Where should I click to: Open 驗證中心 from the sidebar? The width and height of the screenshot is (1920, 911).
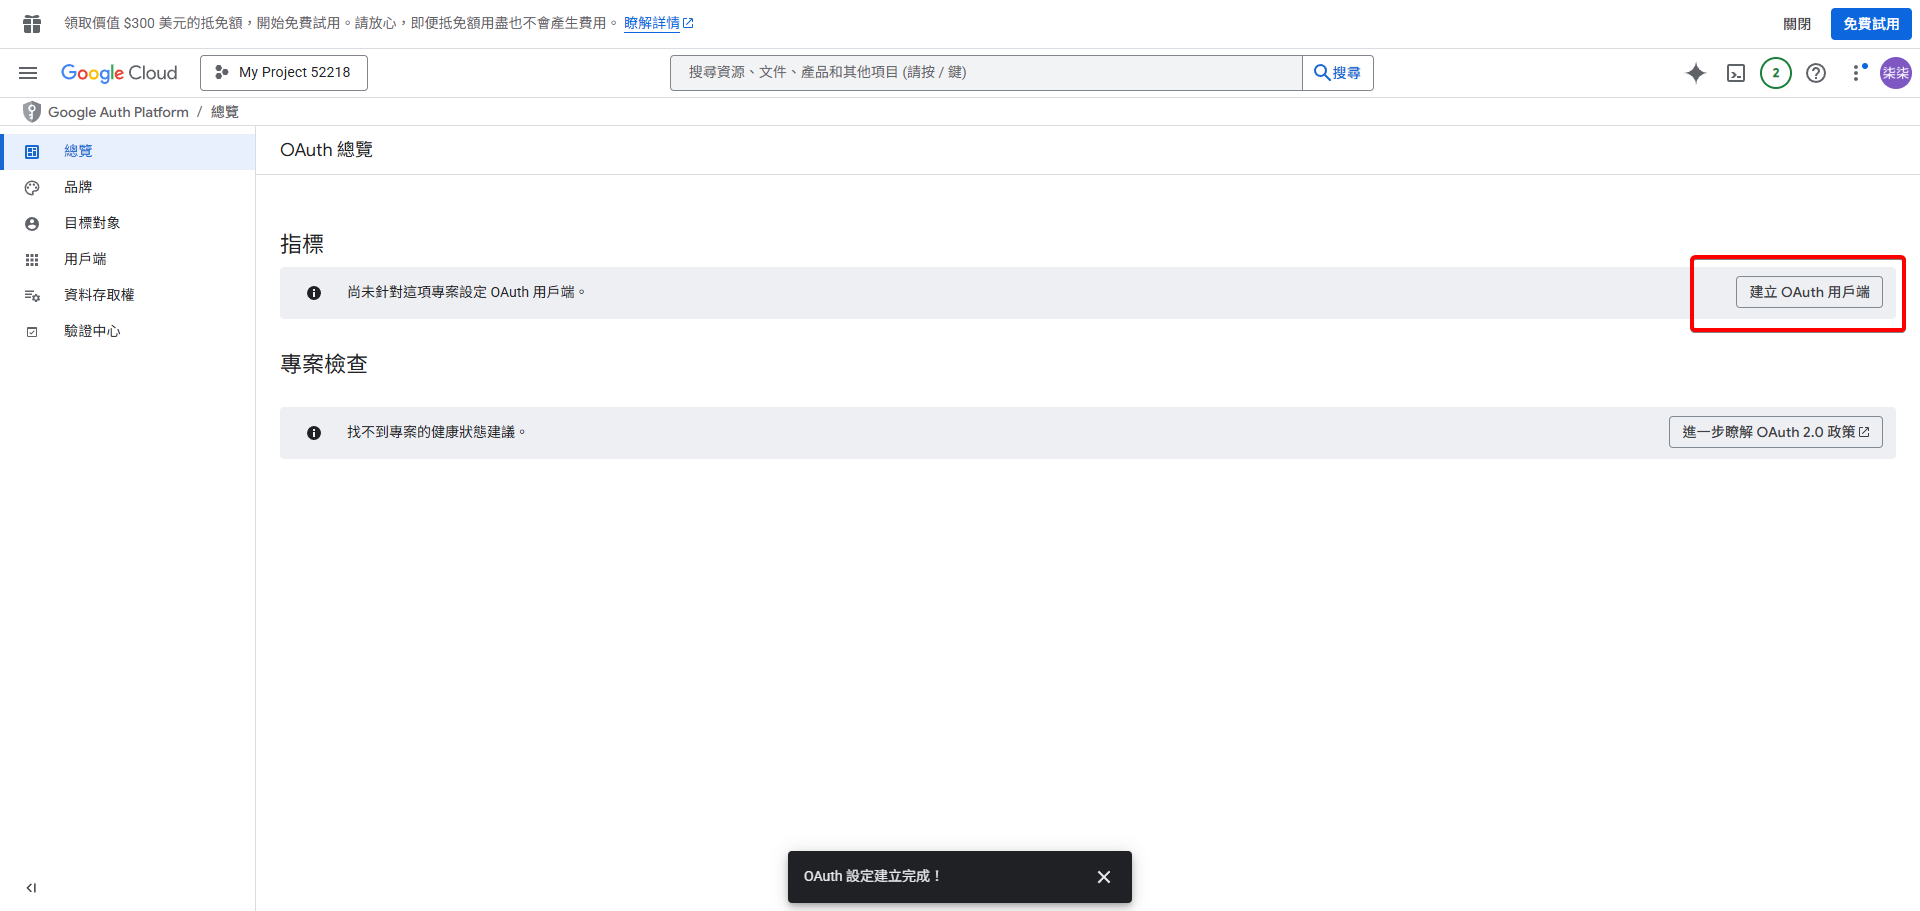92,330
